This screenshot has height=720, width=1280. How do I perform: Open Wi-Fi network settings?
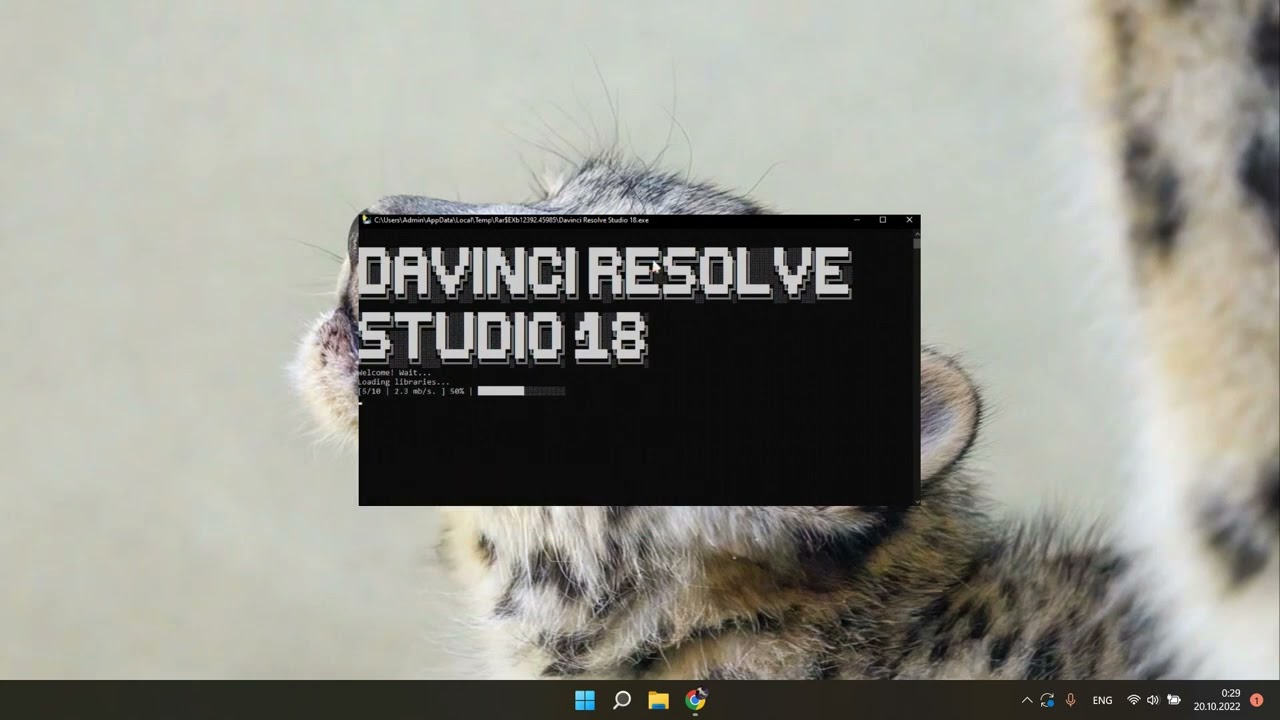1134,700
